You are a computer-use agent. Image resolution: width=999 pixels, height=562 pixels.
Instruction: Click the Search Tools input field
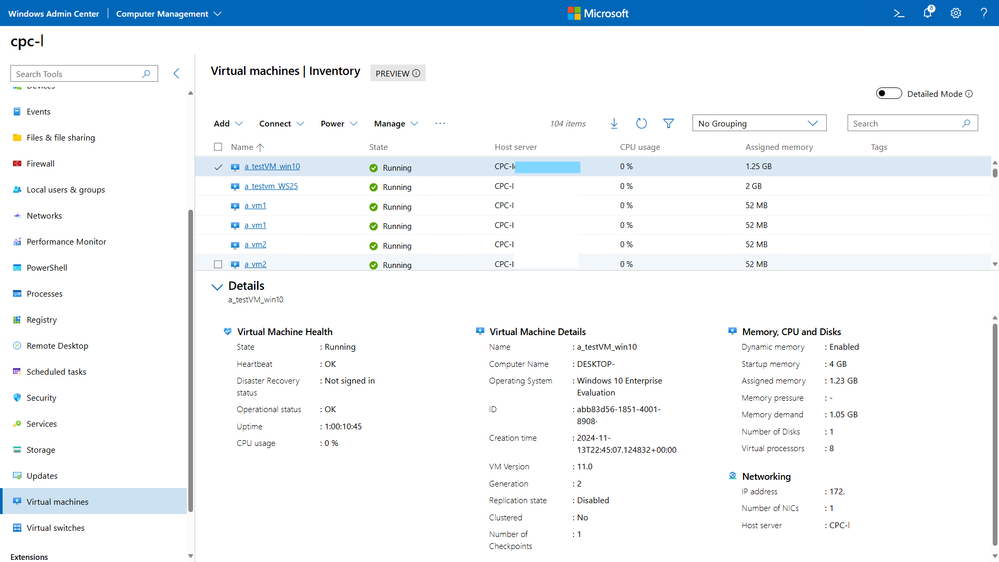[78, 74]
